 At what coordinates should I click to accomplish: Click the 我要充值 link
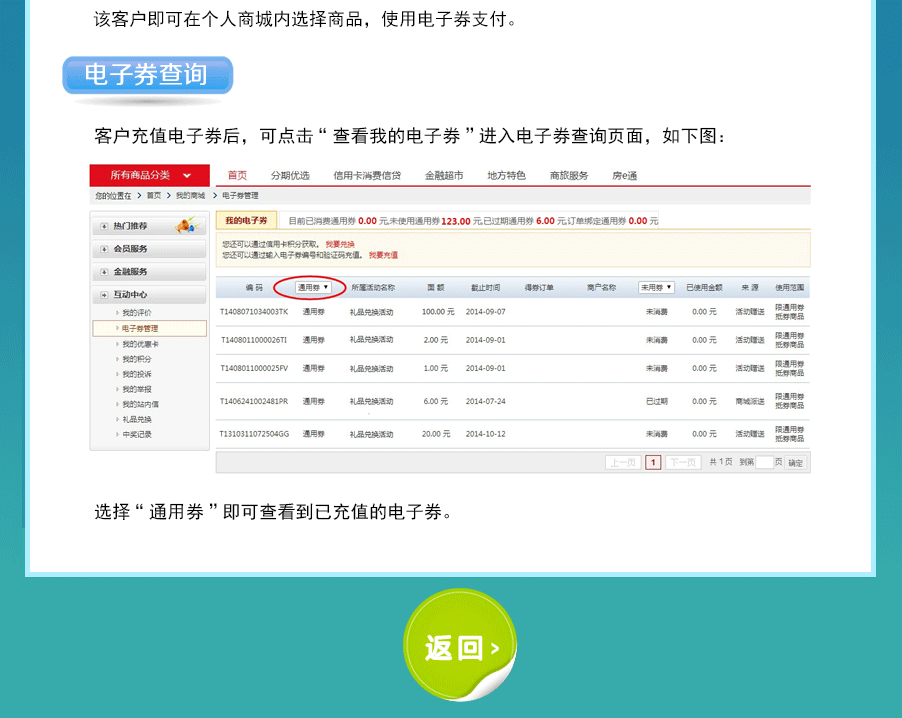383,255
